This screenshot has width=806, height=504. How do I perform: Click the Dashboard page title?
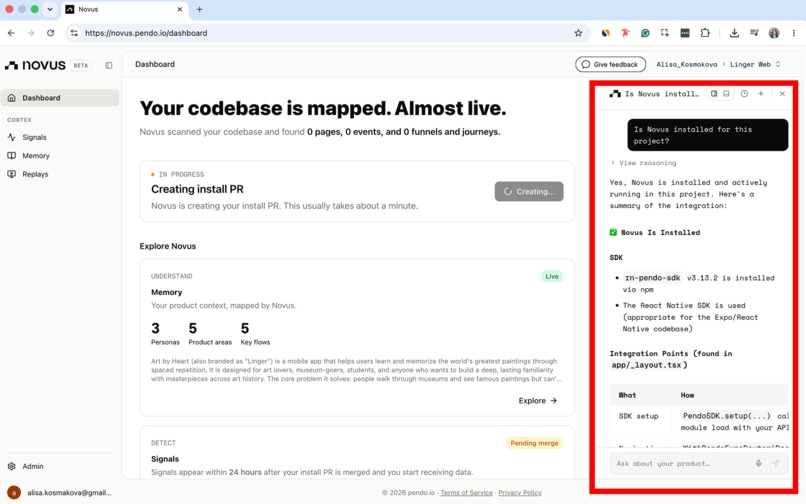(x=155, y=64)
